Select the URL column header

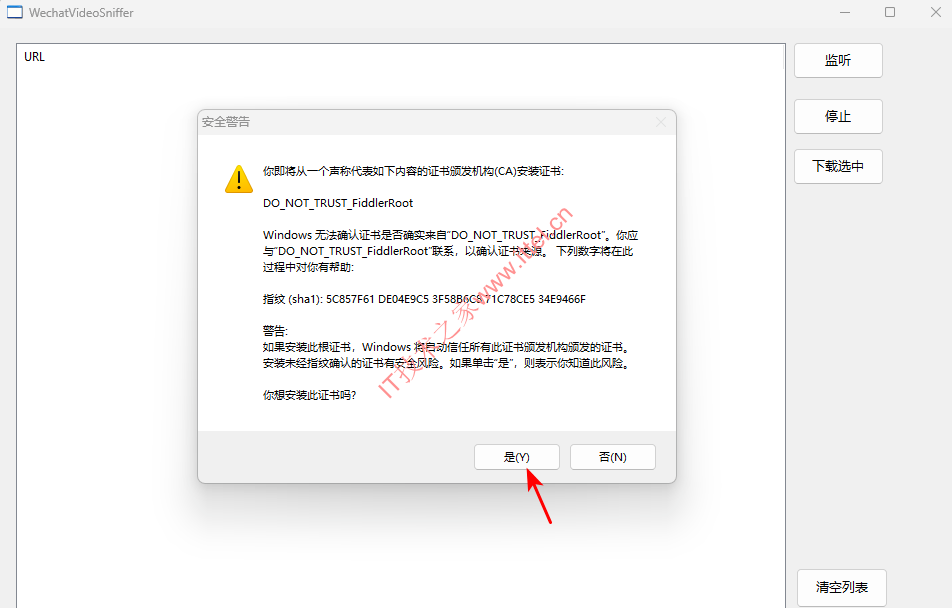35,56
